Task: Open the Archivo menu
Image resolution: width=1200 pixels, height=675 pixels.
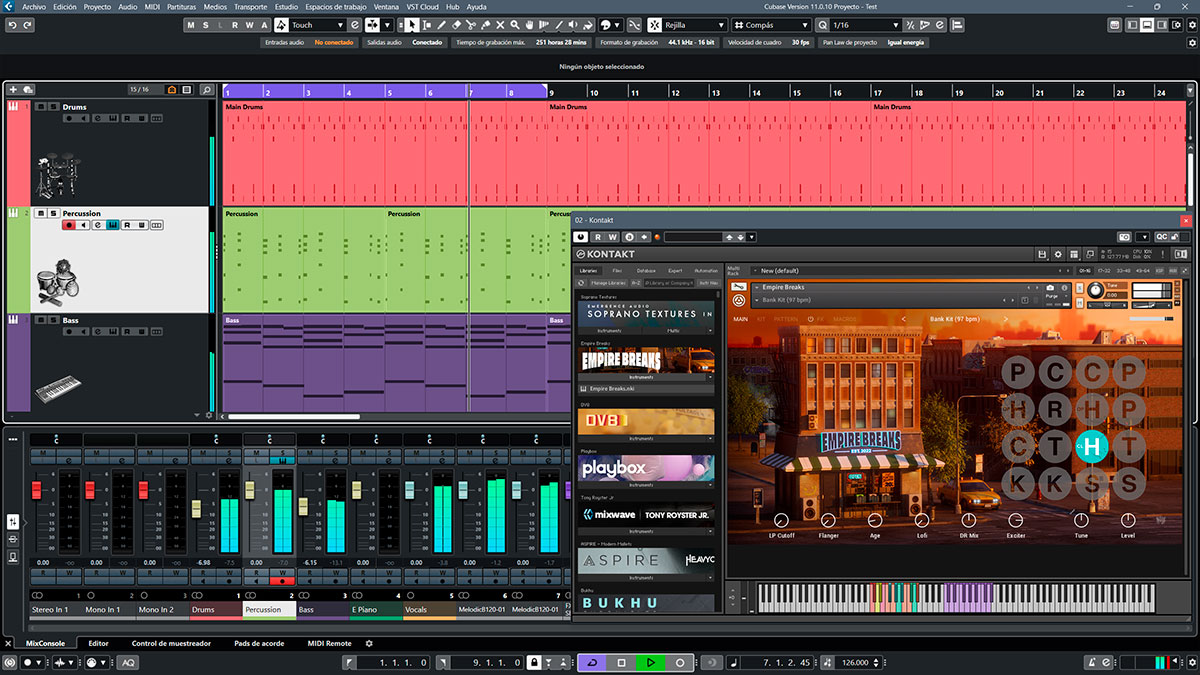Action: (34, 6)
